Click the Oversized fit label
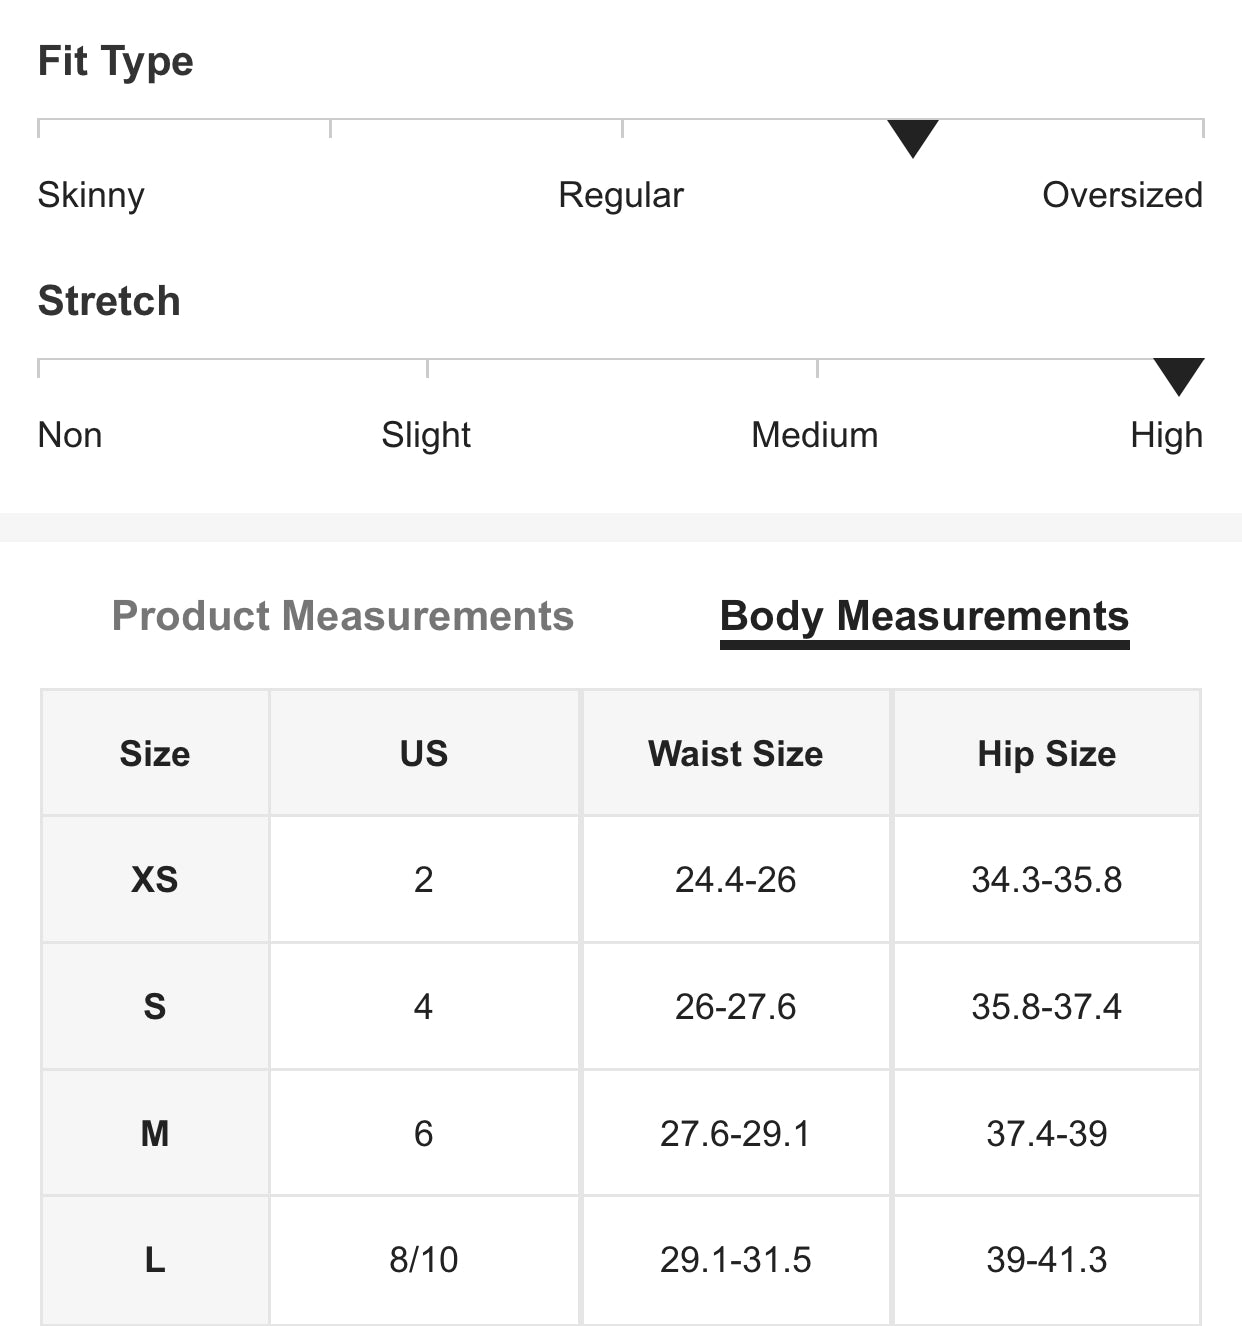This screenshot has width=1242, height=1326. coord(1122,195)
